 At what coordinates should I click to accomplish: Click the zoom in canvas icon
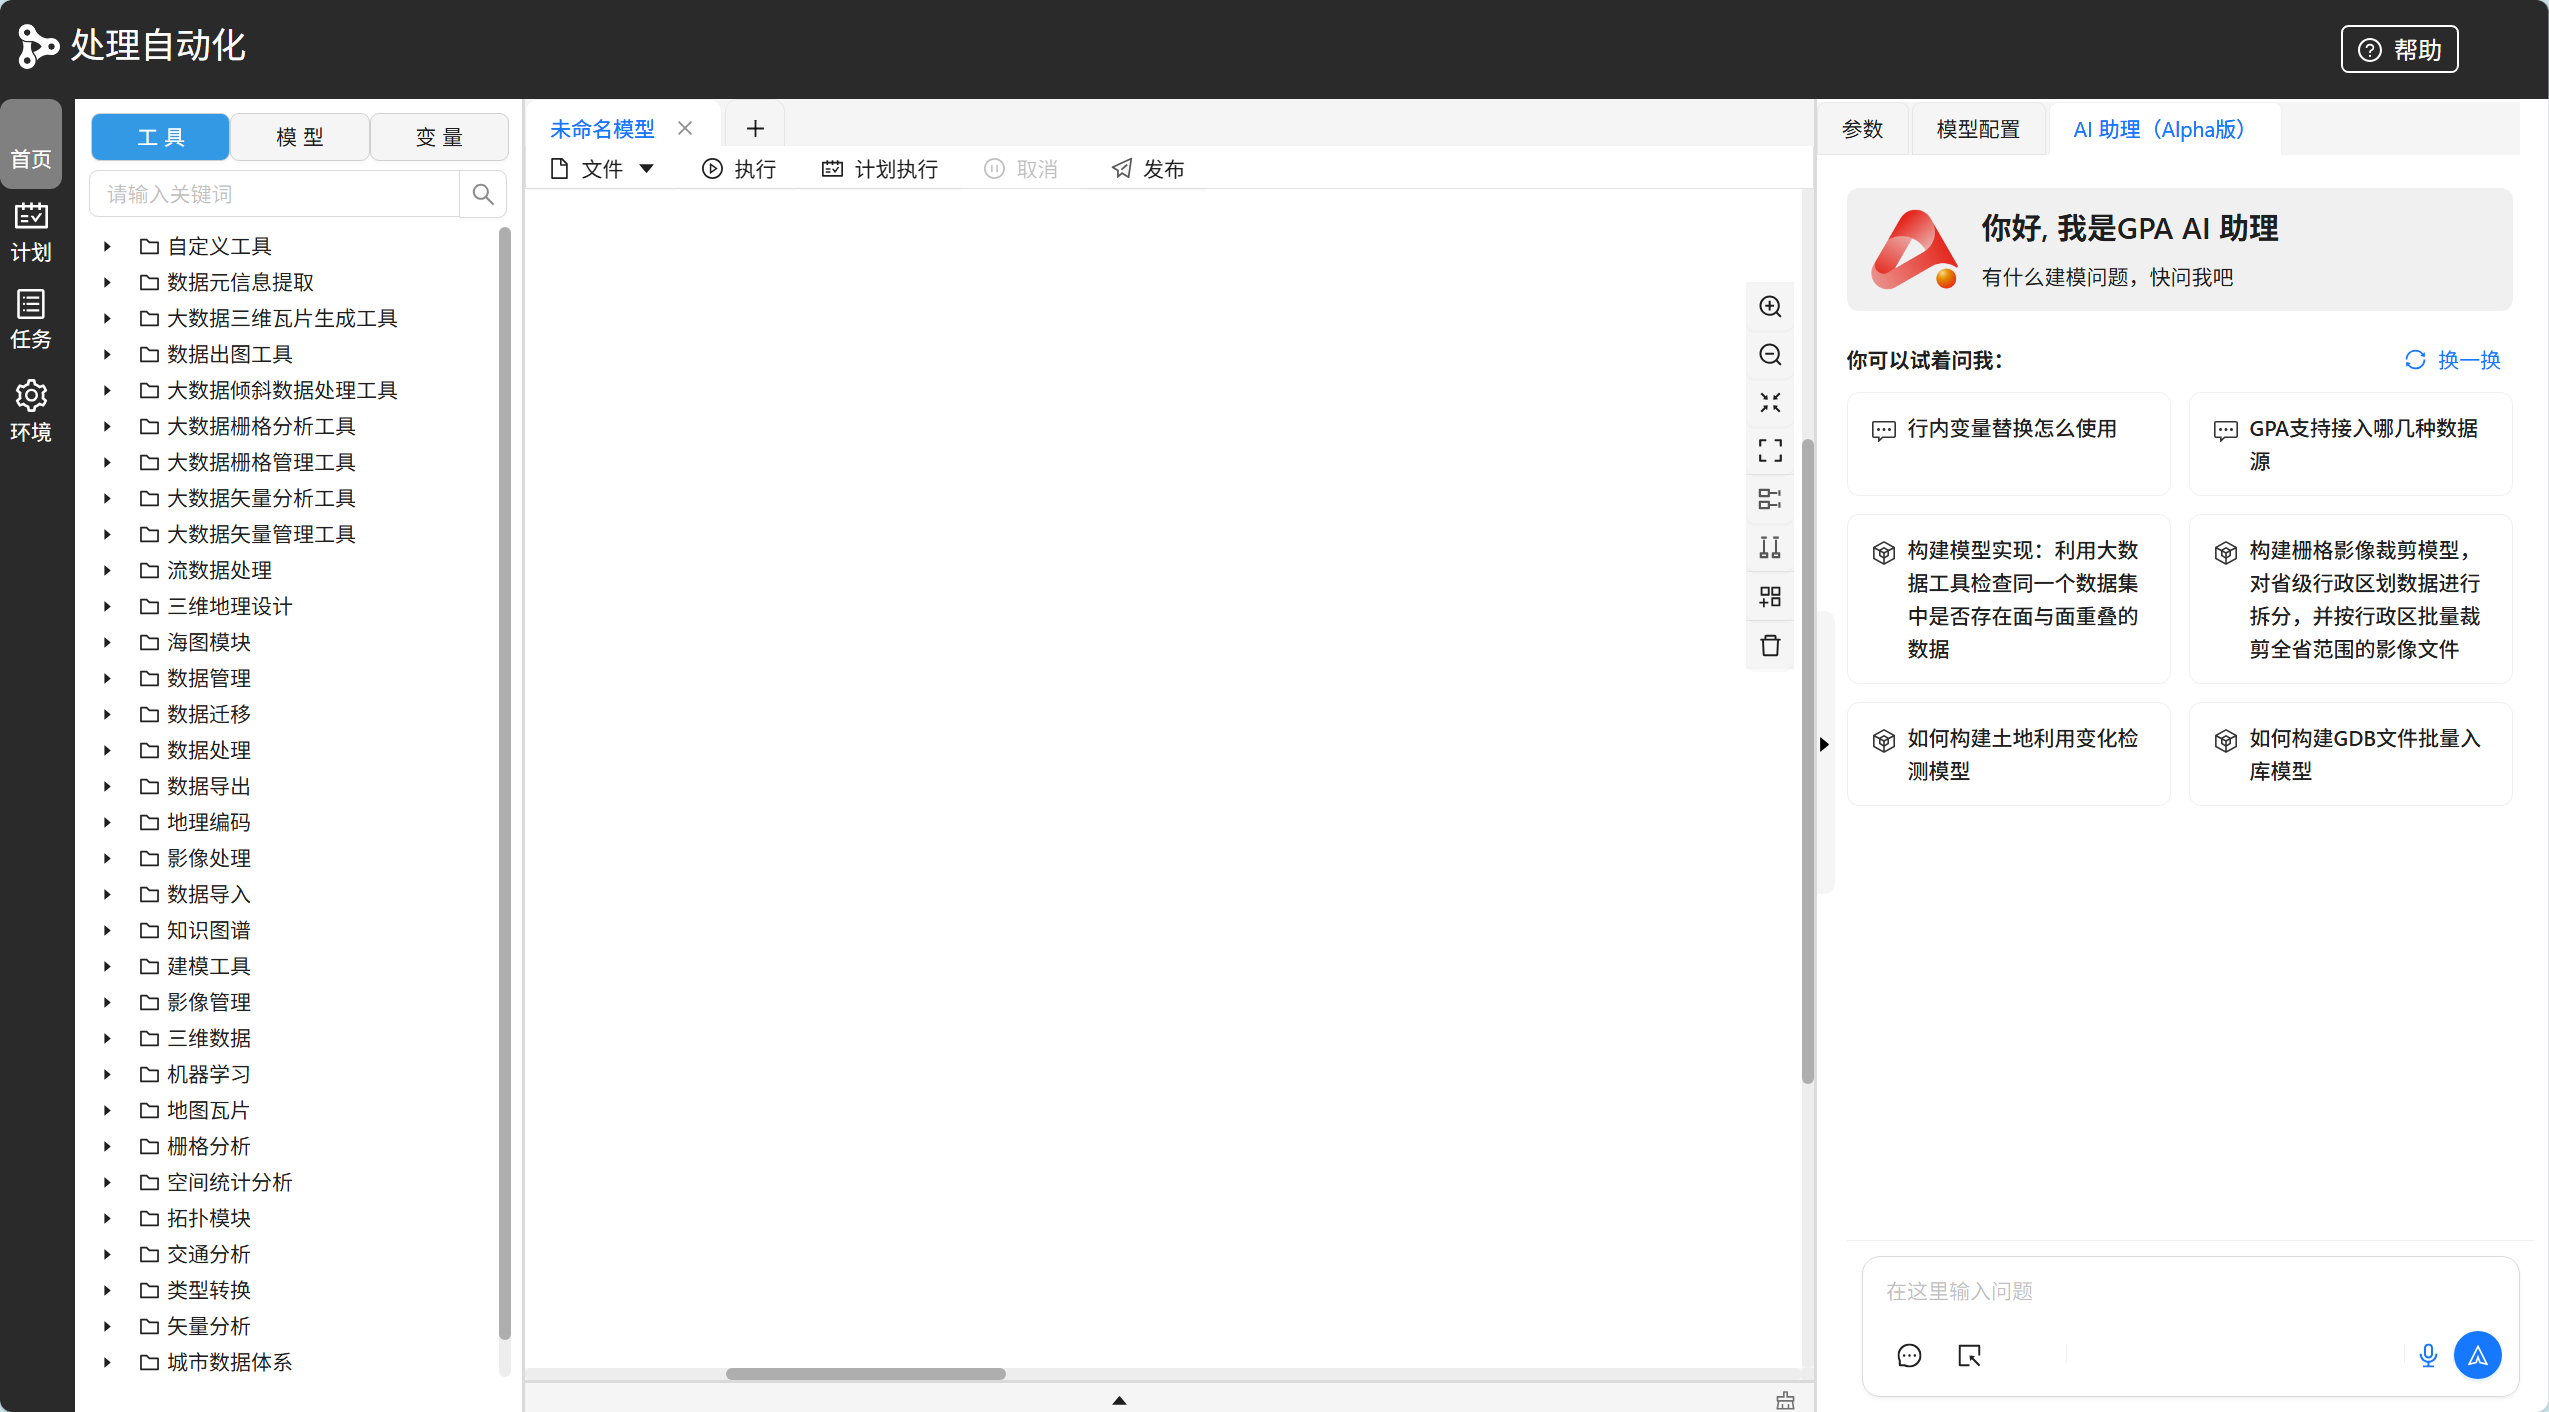[x=1770, y=307]
